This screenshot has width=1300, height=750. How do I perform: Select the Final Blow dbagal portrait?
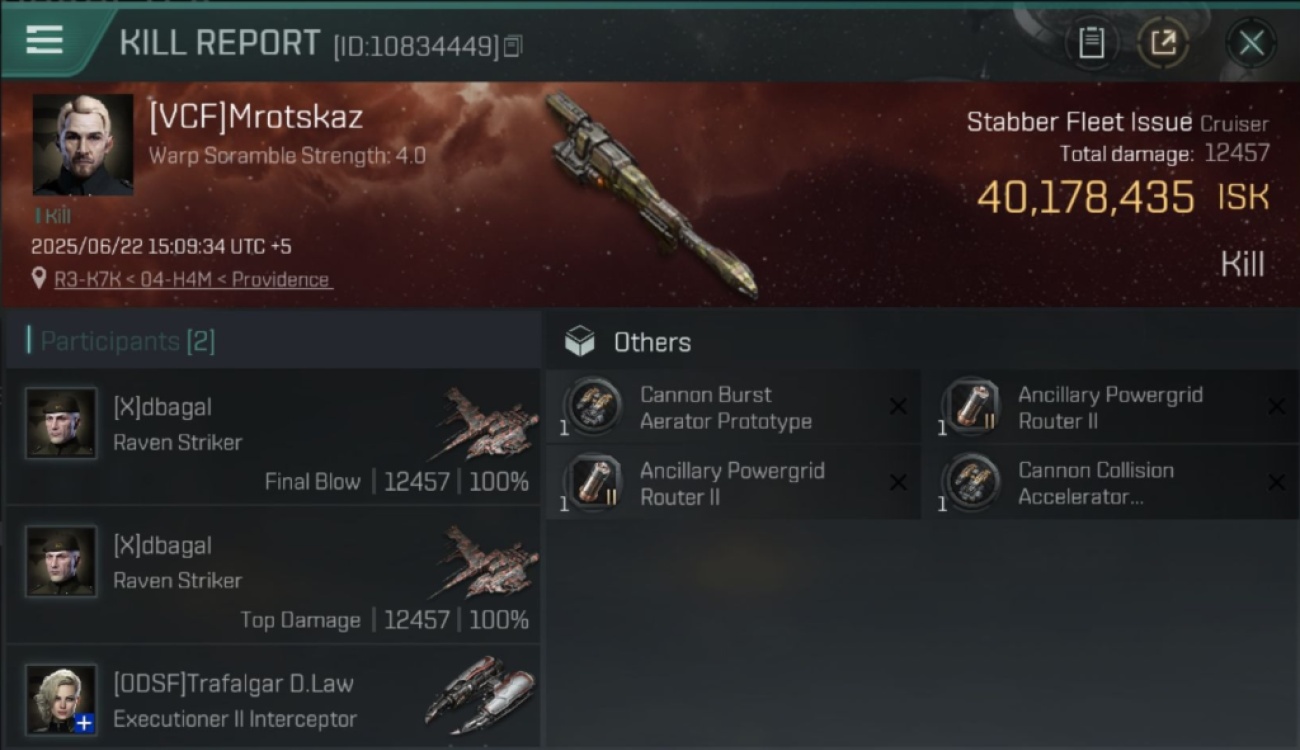pos(62,423)
